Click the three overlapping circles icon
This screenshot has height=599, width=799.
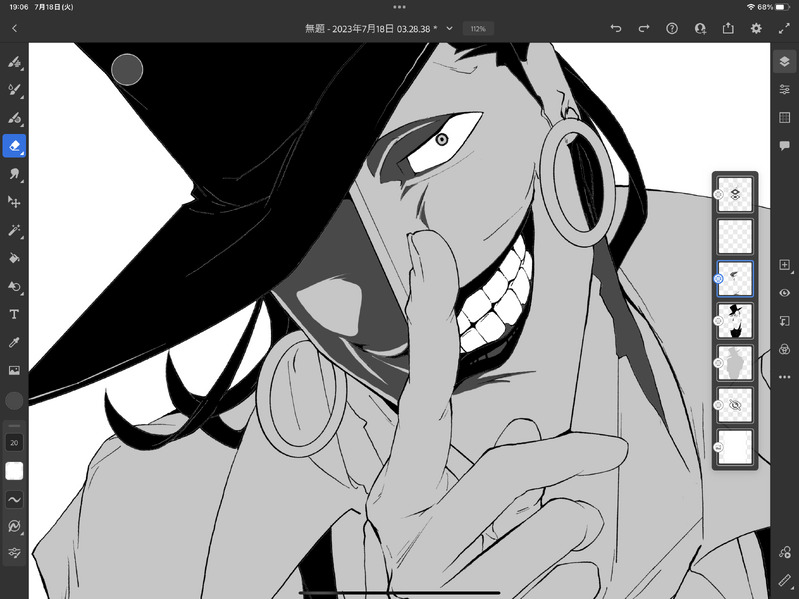click(x=784, y=349)
